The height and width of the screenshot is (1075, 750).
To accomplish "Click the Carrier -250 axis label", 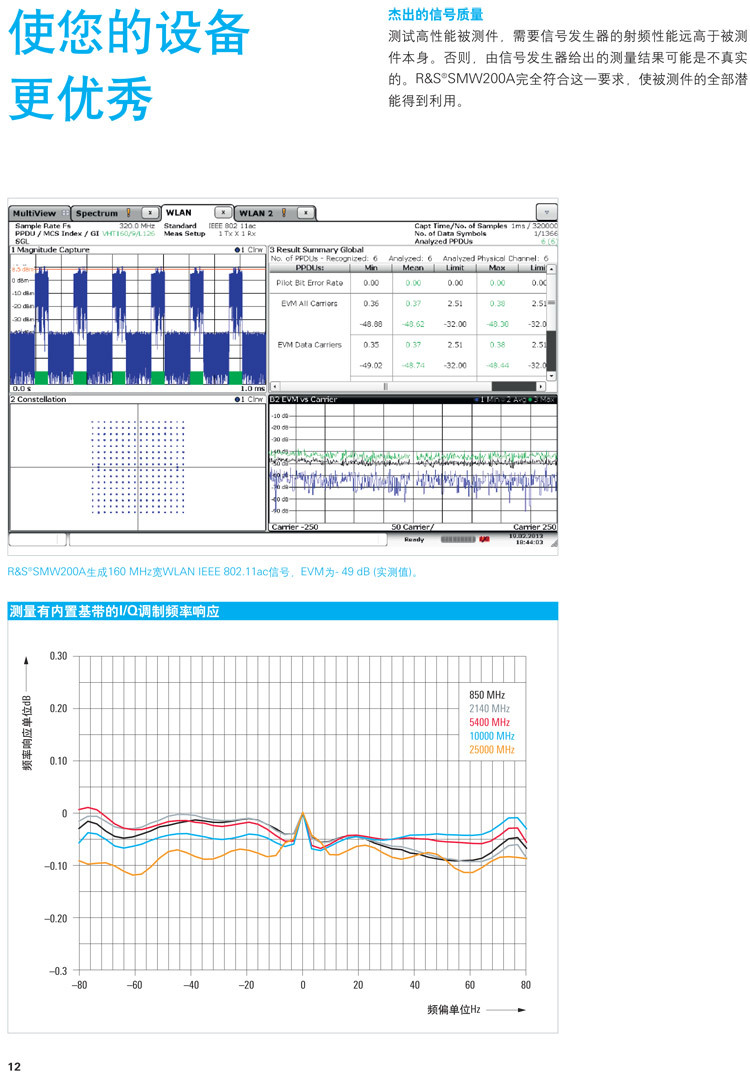I will coord(295,527).
